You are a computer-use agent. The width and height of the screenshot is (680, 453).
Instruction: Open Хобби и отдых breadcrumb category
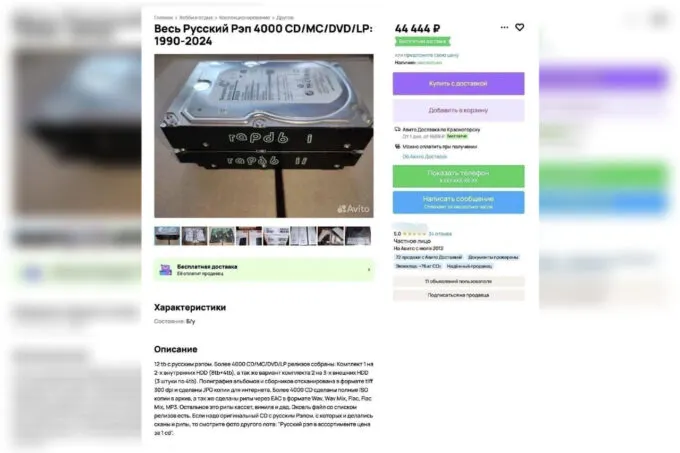point(196,18)
